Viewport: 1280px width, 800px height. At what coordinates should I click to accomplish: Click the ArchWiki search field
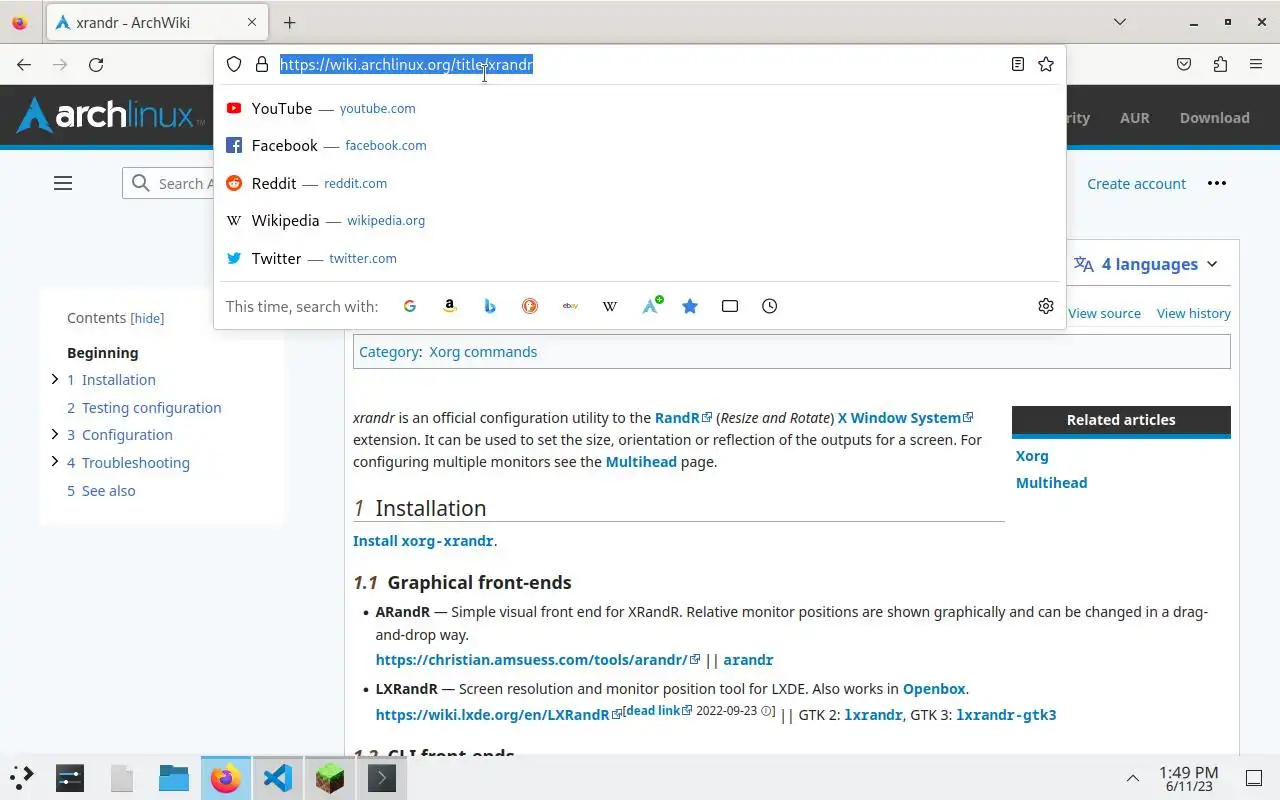coord(170,183)
